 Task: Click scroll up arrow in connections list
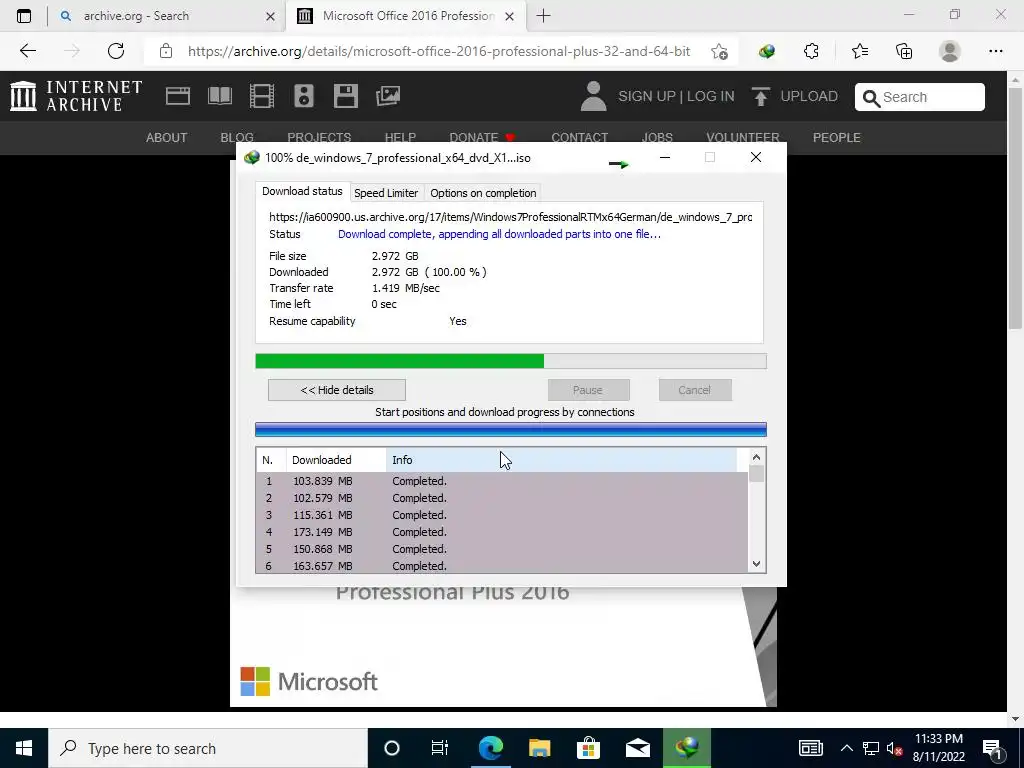[756, 457]
